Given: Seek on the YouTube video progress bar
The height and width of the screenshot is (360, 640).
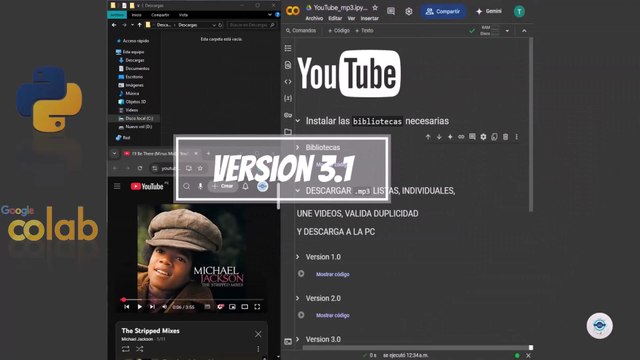Looking at the screenshot, I should 191,300.
